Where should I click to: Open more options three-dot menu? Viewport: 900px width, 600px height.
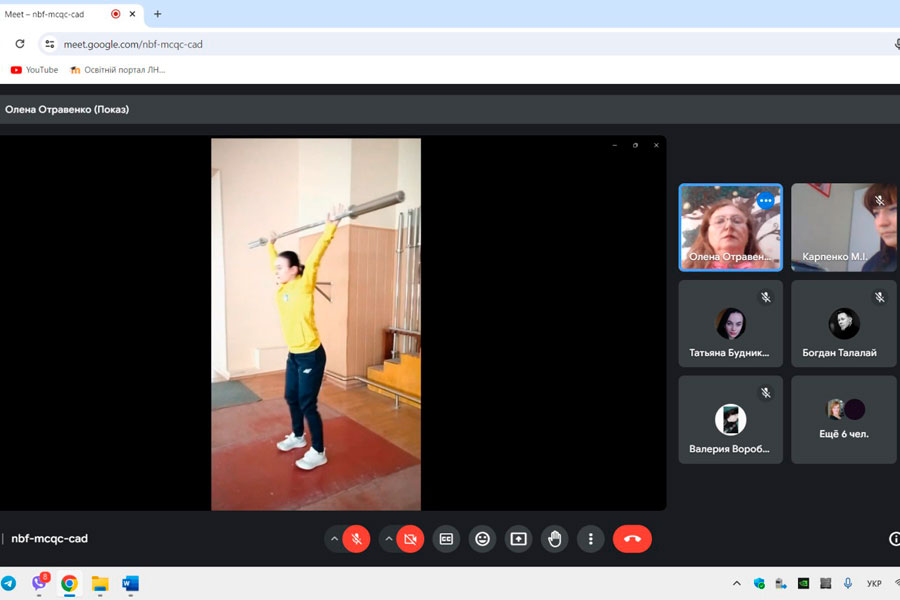click(591, 539)
